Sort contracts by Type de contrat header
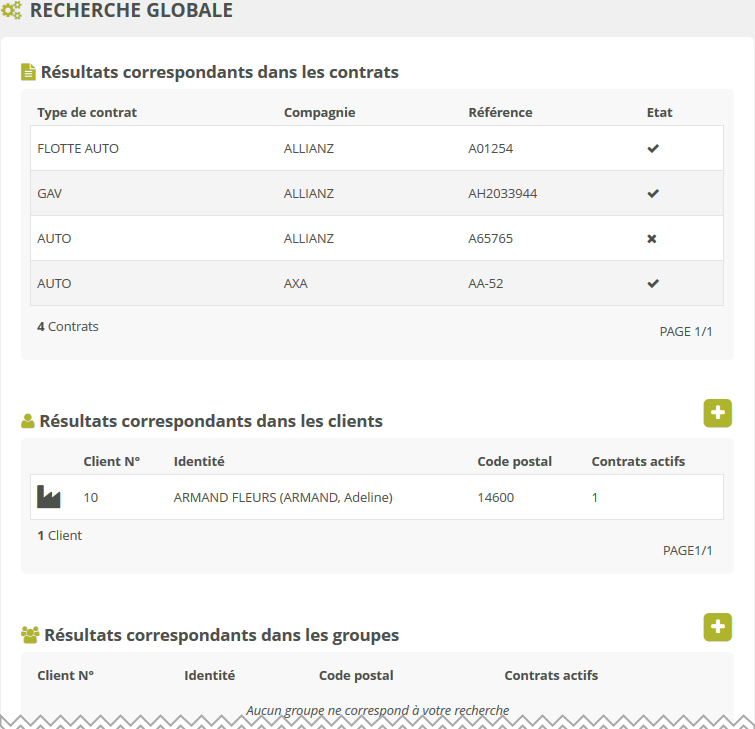 pyautogui.click(x=87, y=112)
